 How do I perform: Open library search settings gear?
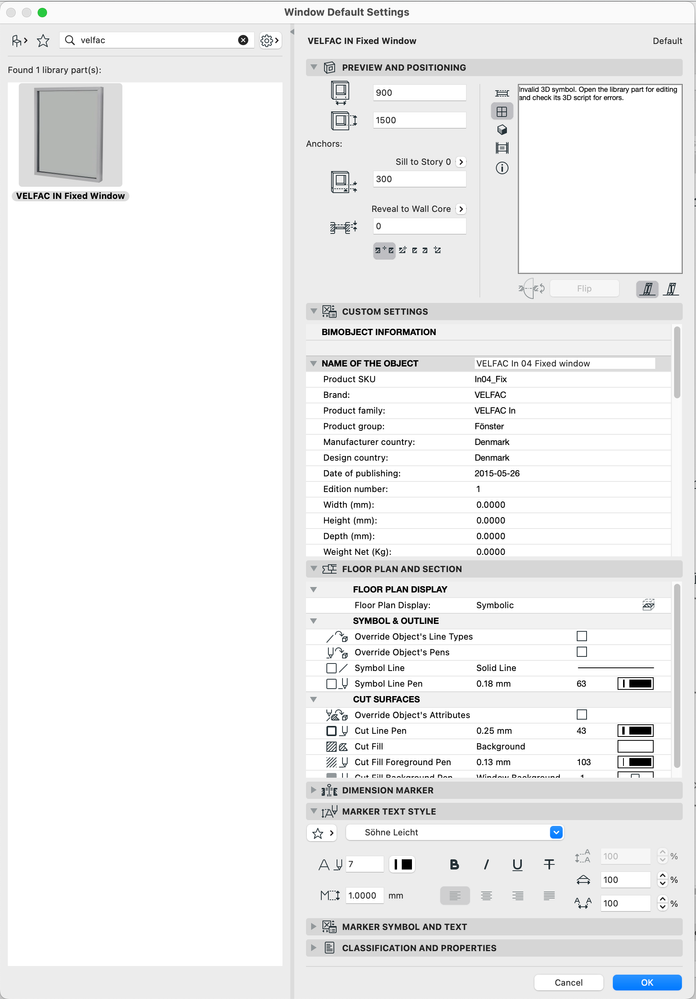270,41
